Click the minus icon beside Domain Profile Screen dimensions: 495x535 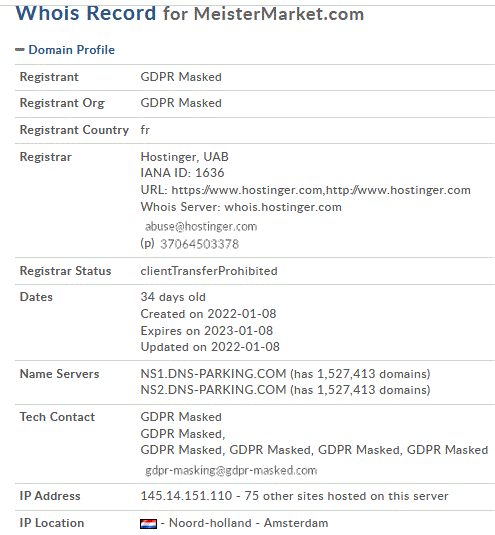point(20,50)
